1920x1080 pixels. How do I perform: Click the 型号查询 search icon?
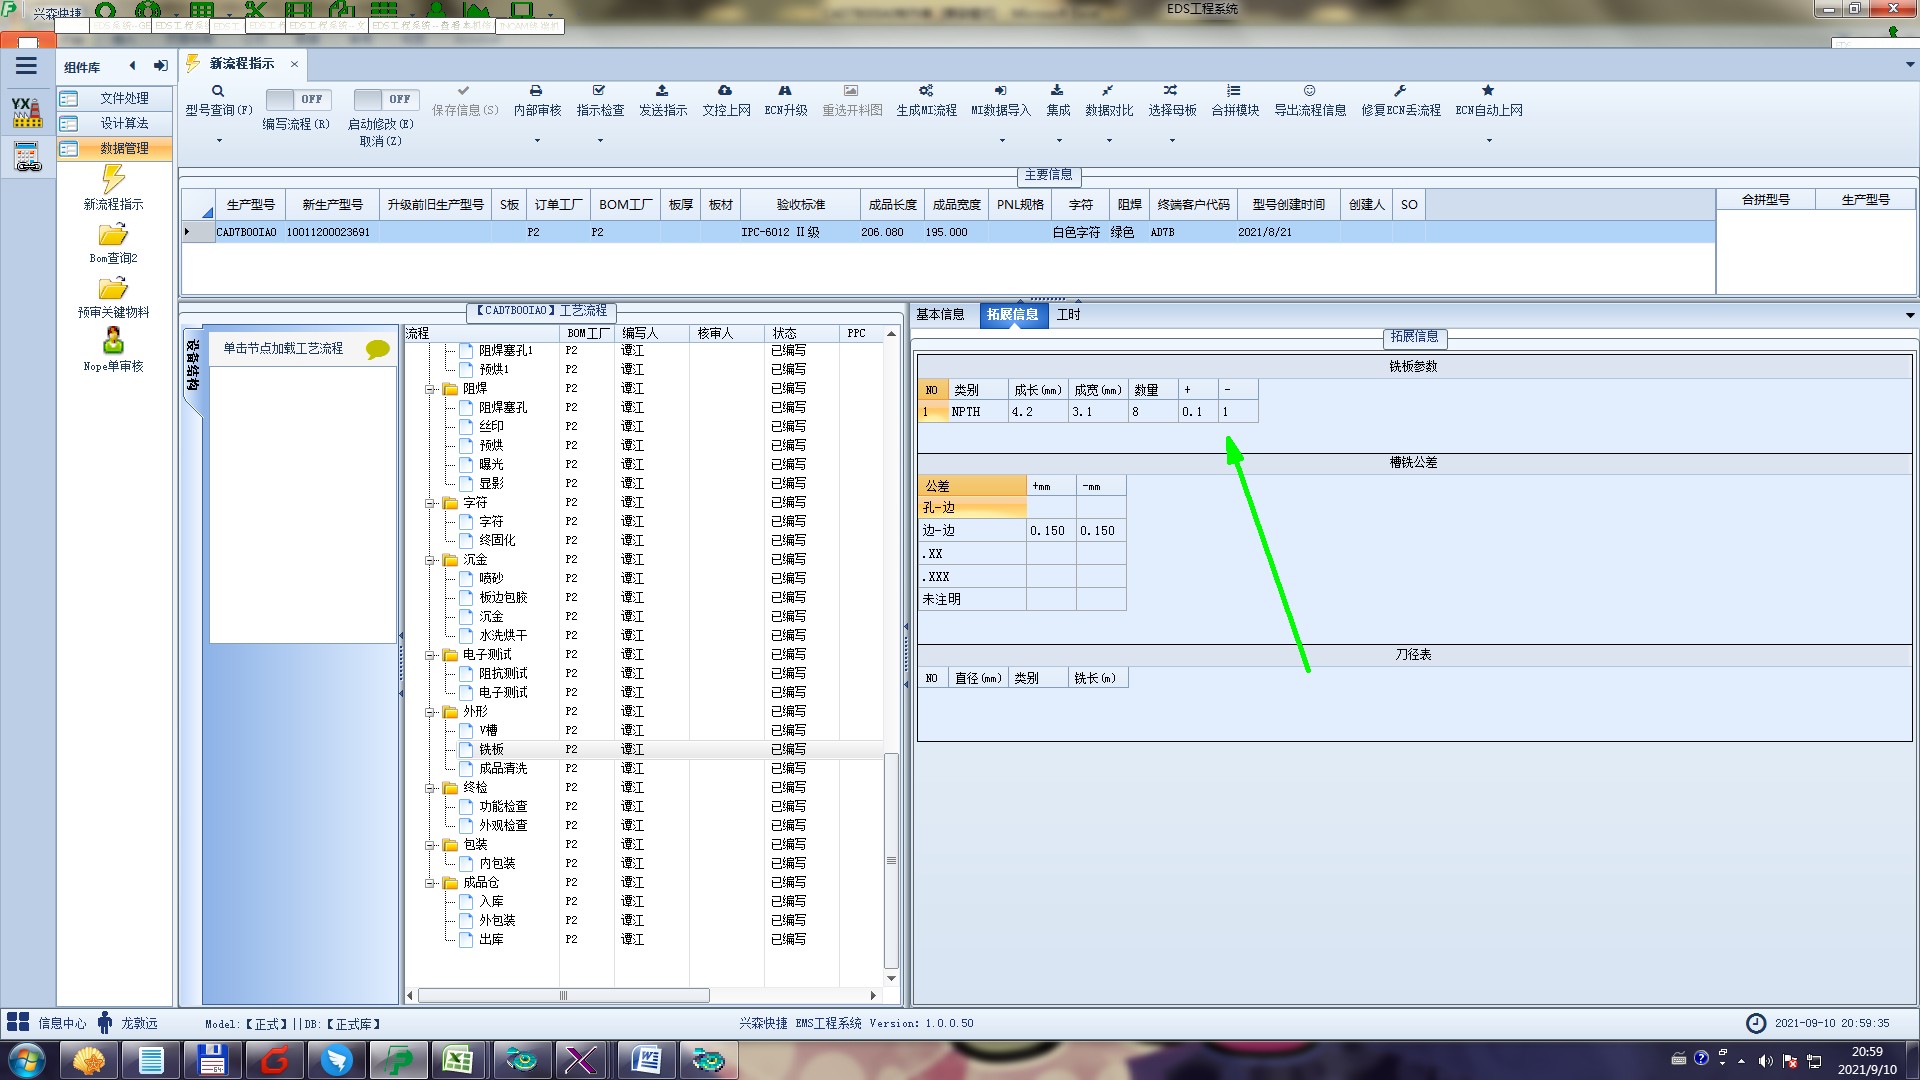click(x=217, y=91)
